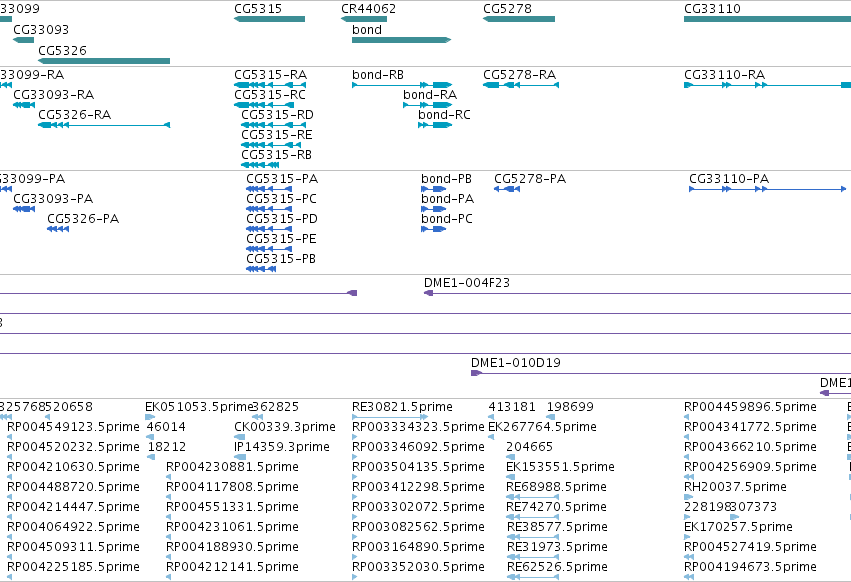The height and width of the screenshot is (582, 851).
Task: Select EST EK170257.5prime
Action: click(x=738, y=527)
